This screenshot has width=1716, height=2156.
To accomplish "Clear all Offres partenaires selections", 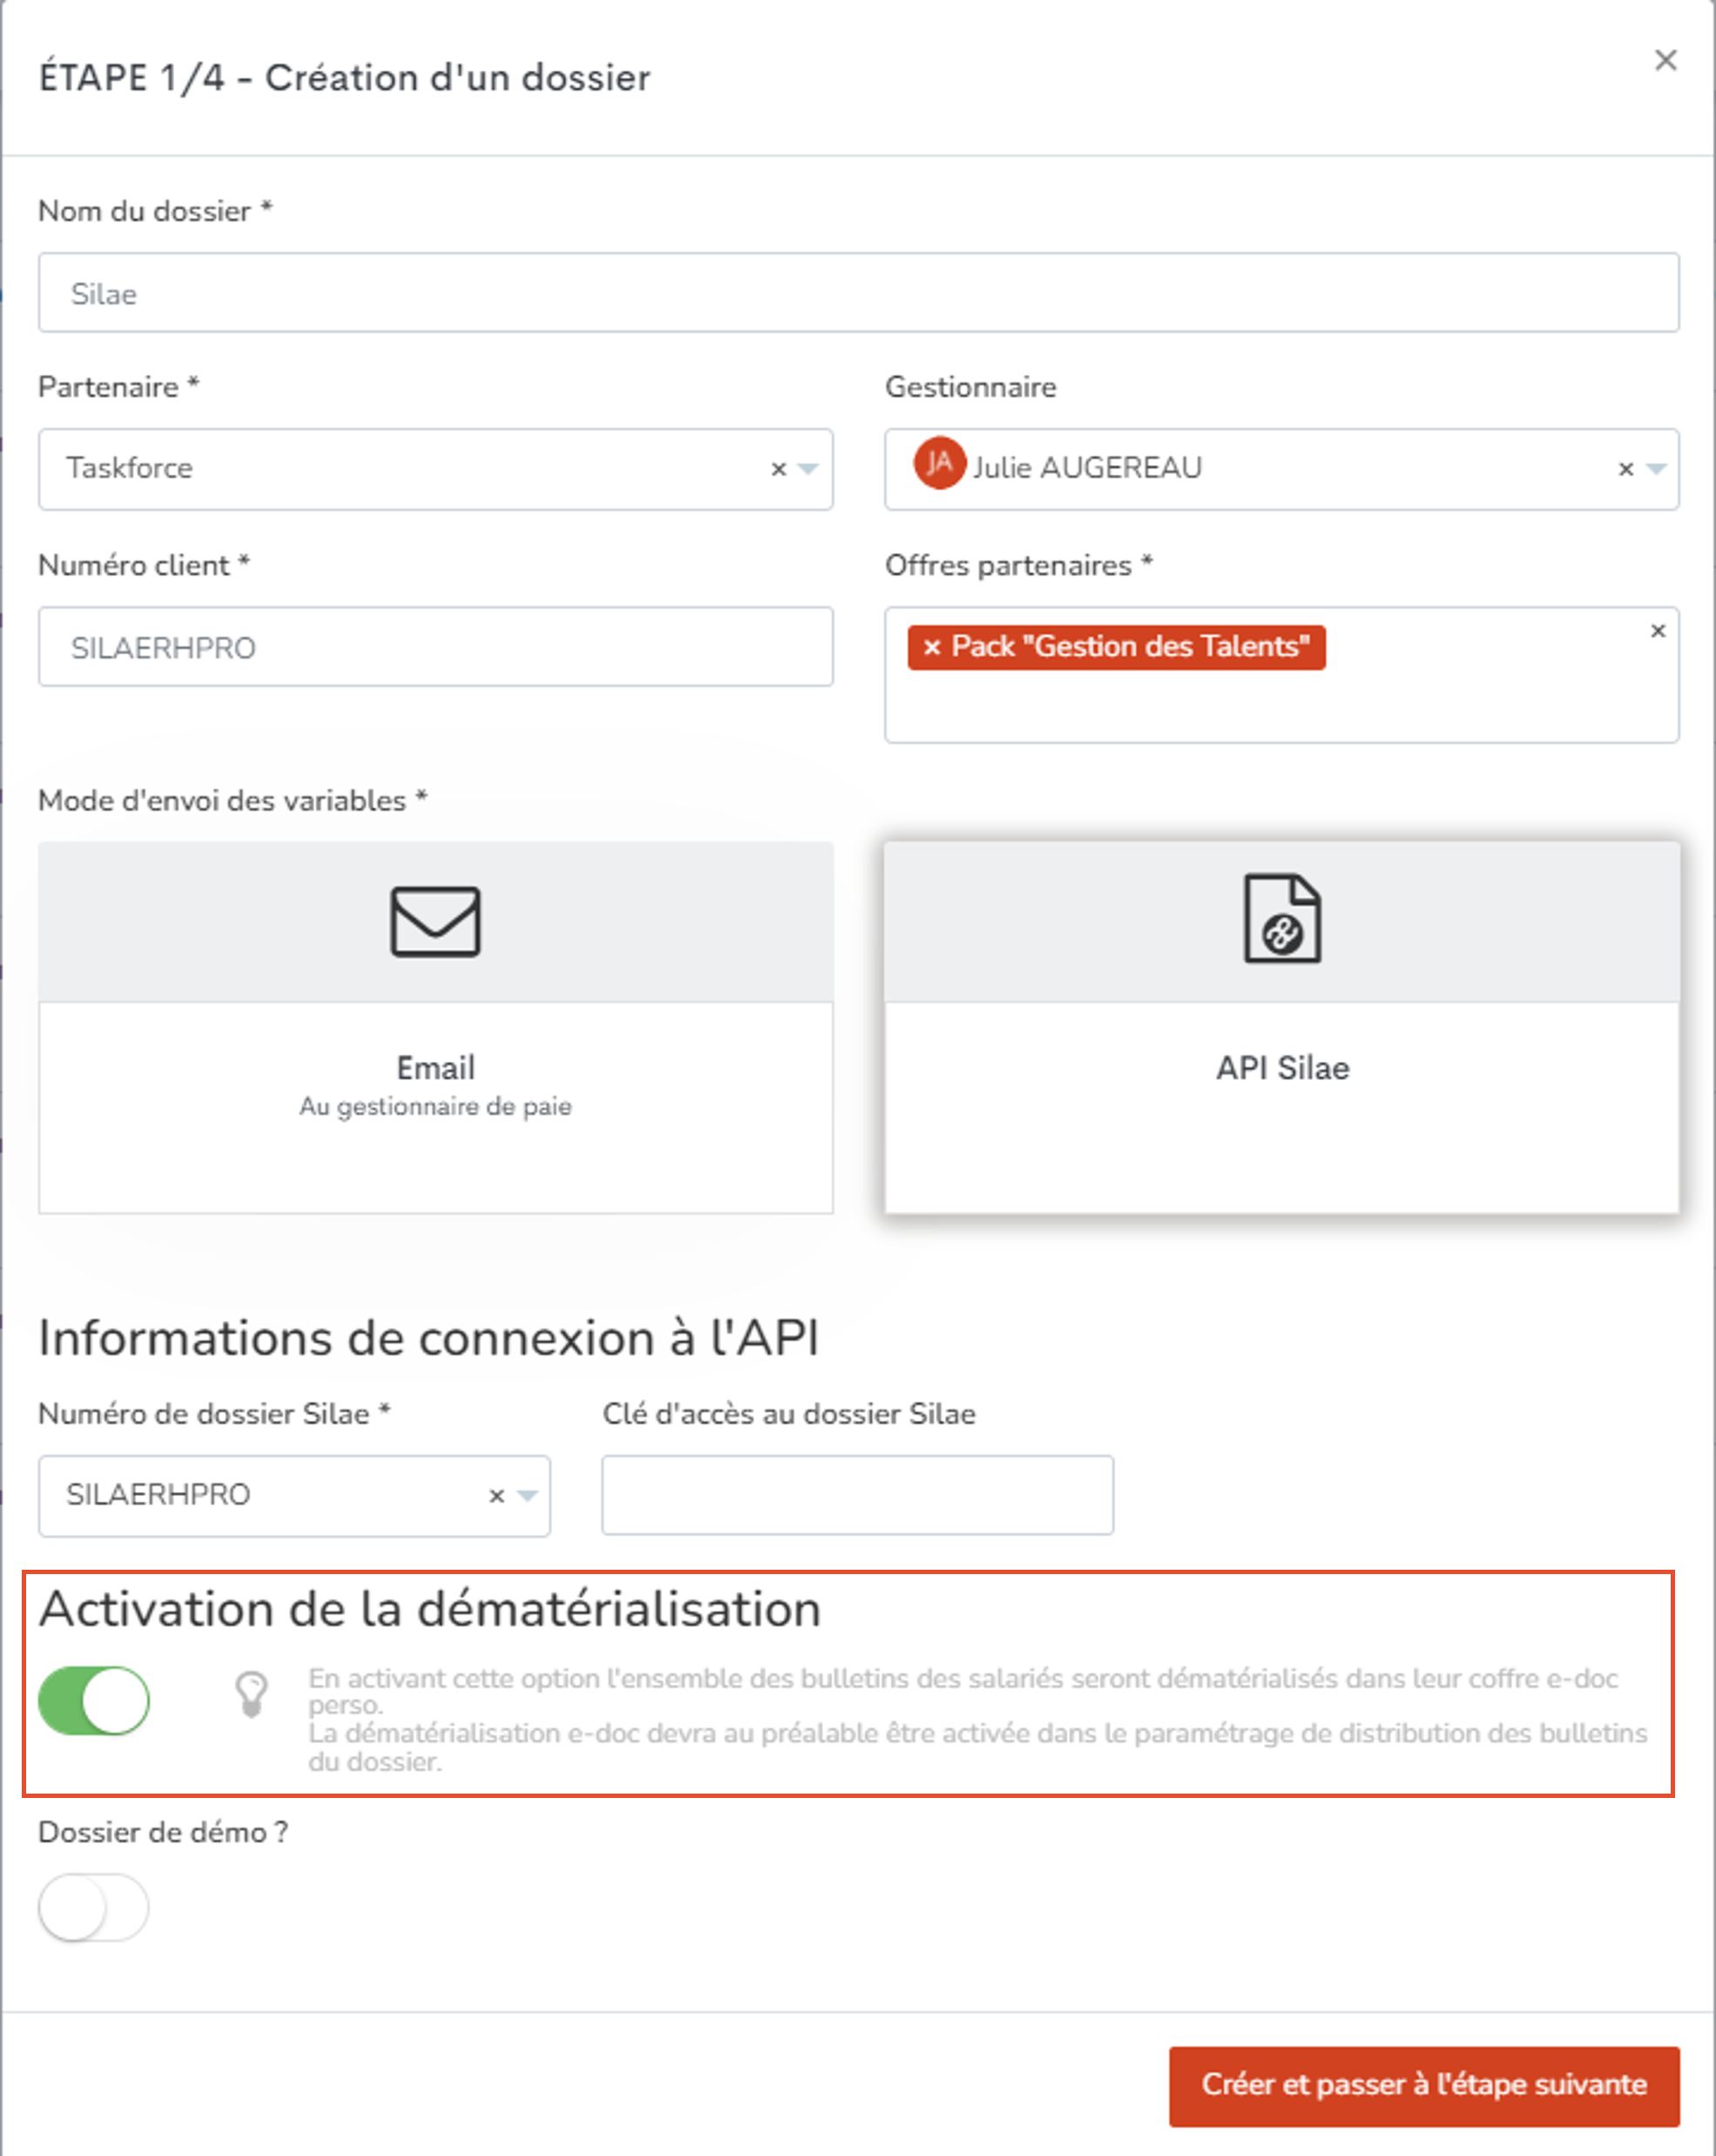I will 1658,631.
